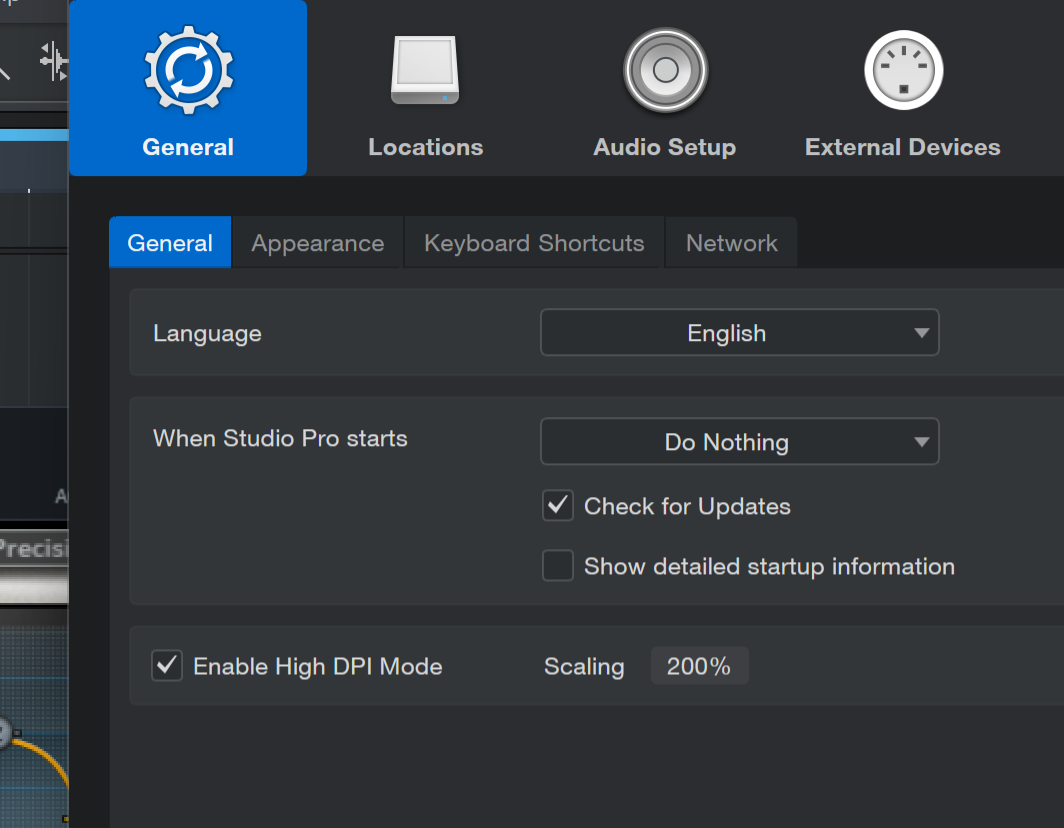Open the Language dropdown set to English
This screenshot has height=828, width=1064.
pos(740,333)
